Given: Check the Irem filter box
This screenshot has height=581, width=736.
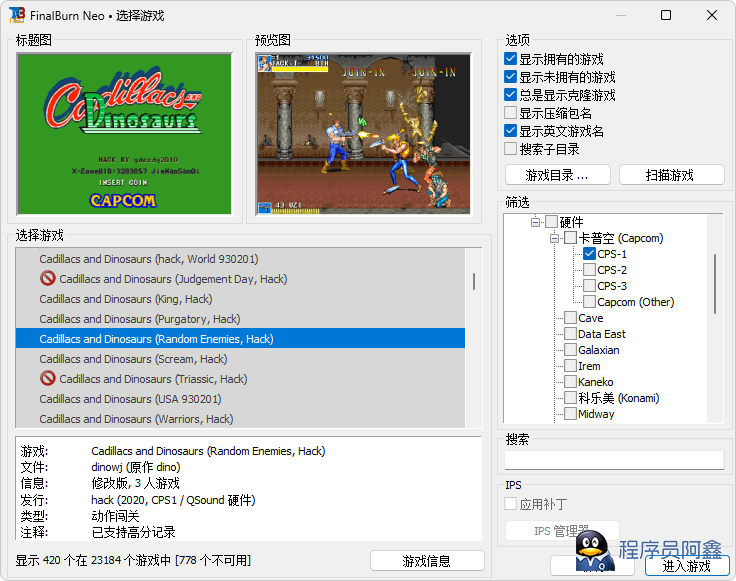Looking at the screenshot, I should click(570, 366).
